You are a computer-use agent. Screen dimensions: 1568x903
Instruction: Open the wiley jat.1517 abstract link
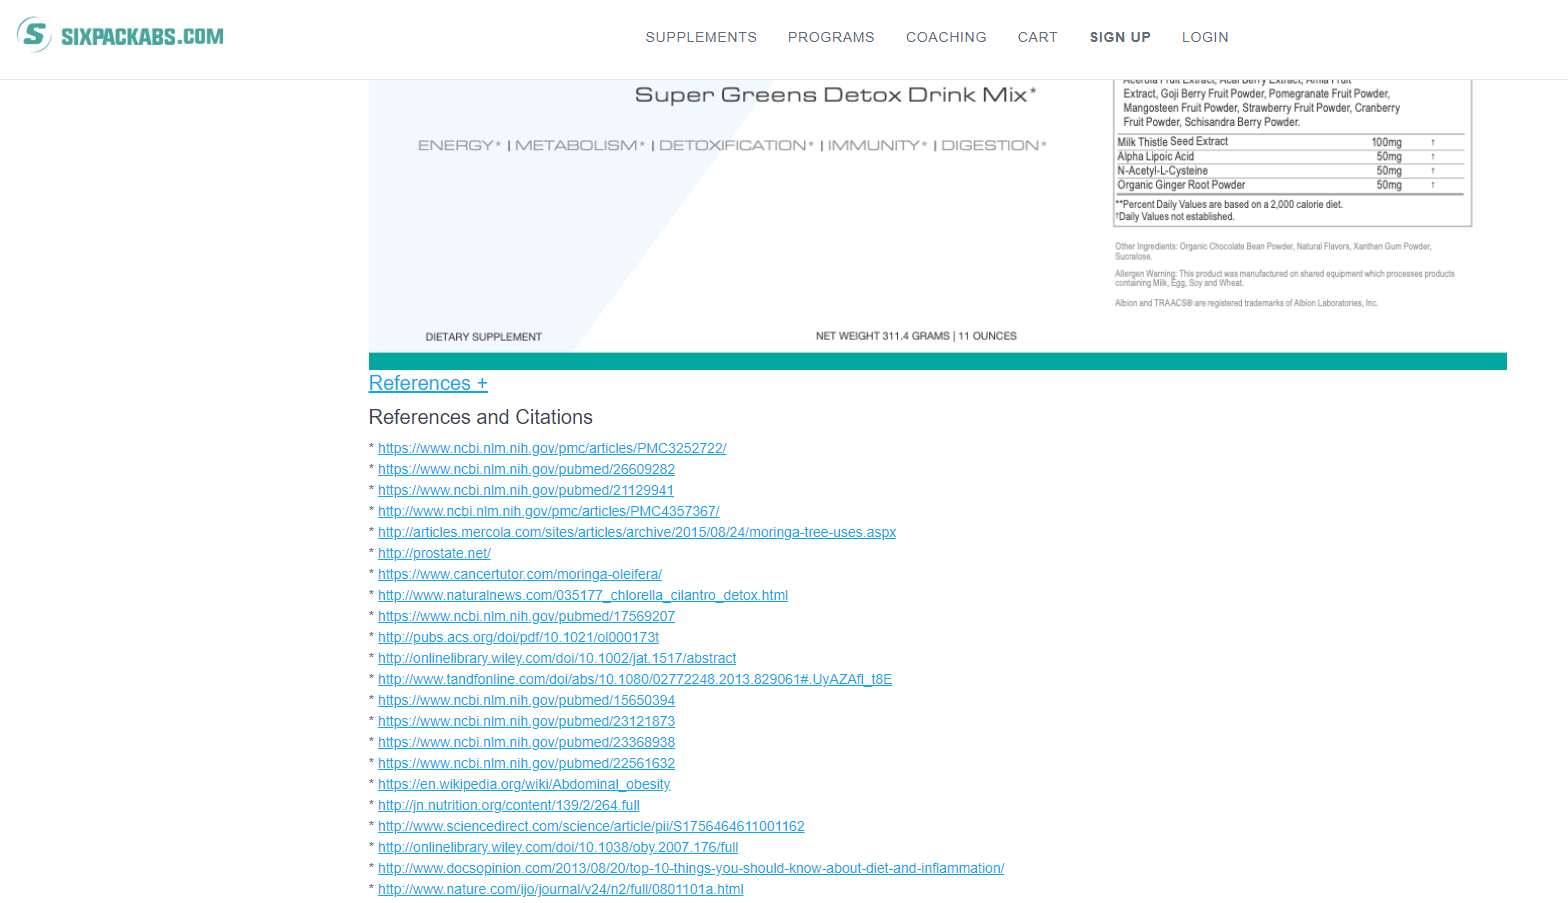pos(557,658)
